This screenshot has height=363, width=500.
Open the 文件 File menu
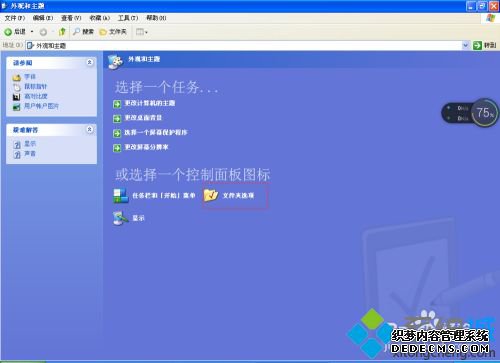click(x=15, y=18)
